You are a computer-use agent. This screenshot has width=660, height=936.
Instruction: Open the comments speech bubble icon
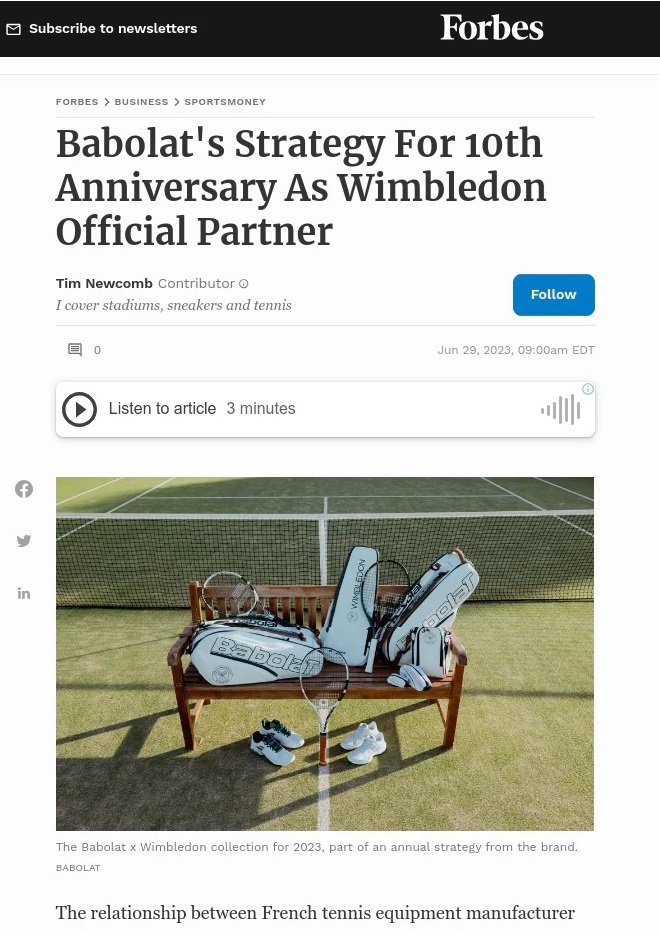[75, 350]
